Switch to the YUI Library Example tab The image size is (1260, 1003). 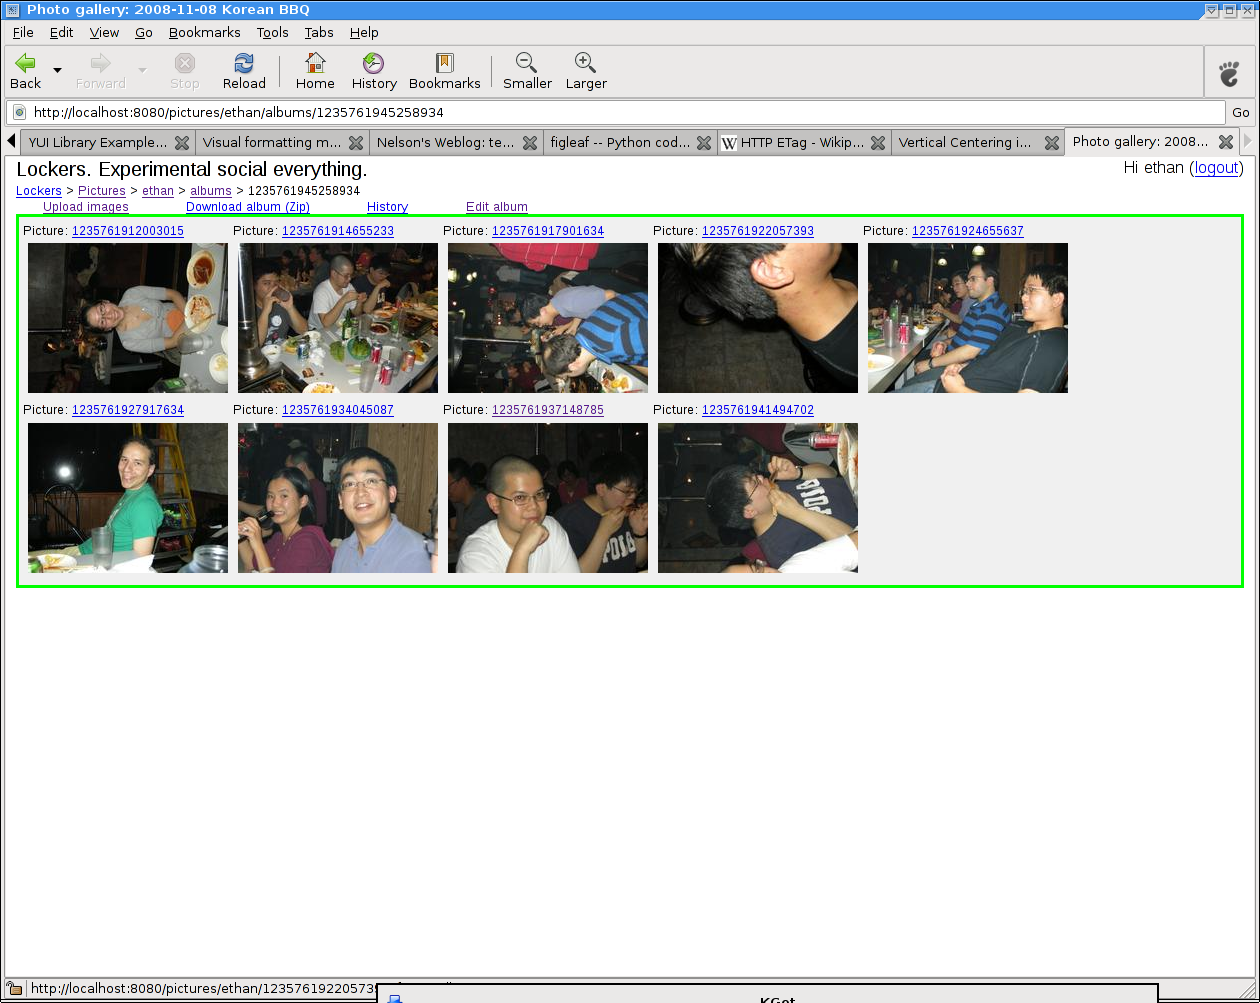tap(98, 142)
